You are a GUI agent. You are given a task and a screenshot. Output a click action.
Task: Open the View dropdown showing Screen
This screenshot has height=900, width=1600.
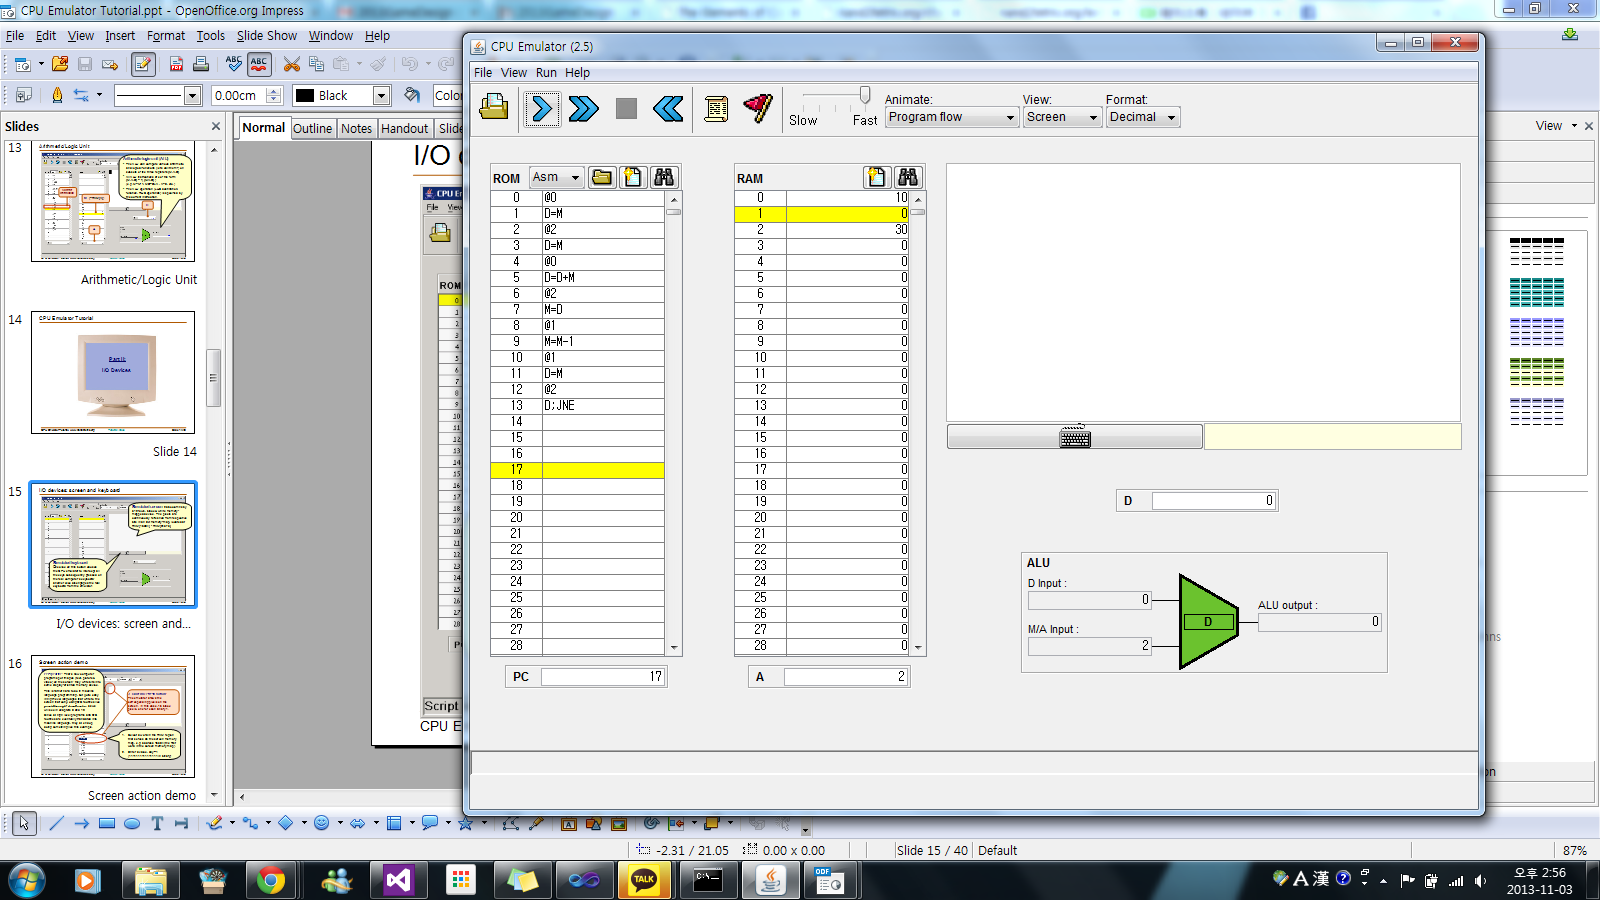pyautogui.click(x=1062, y=117)
